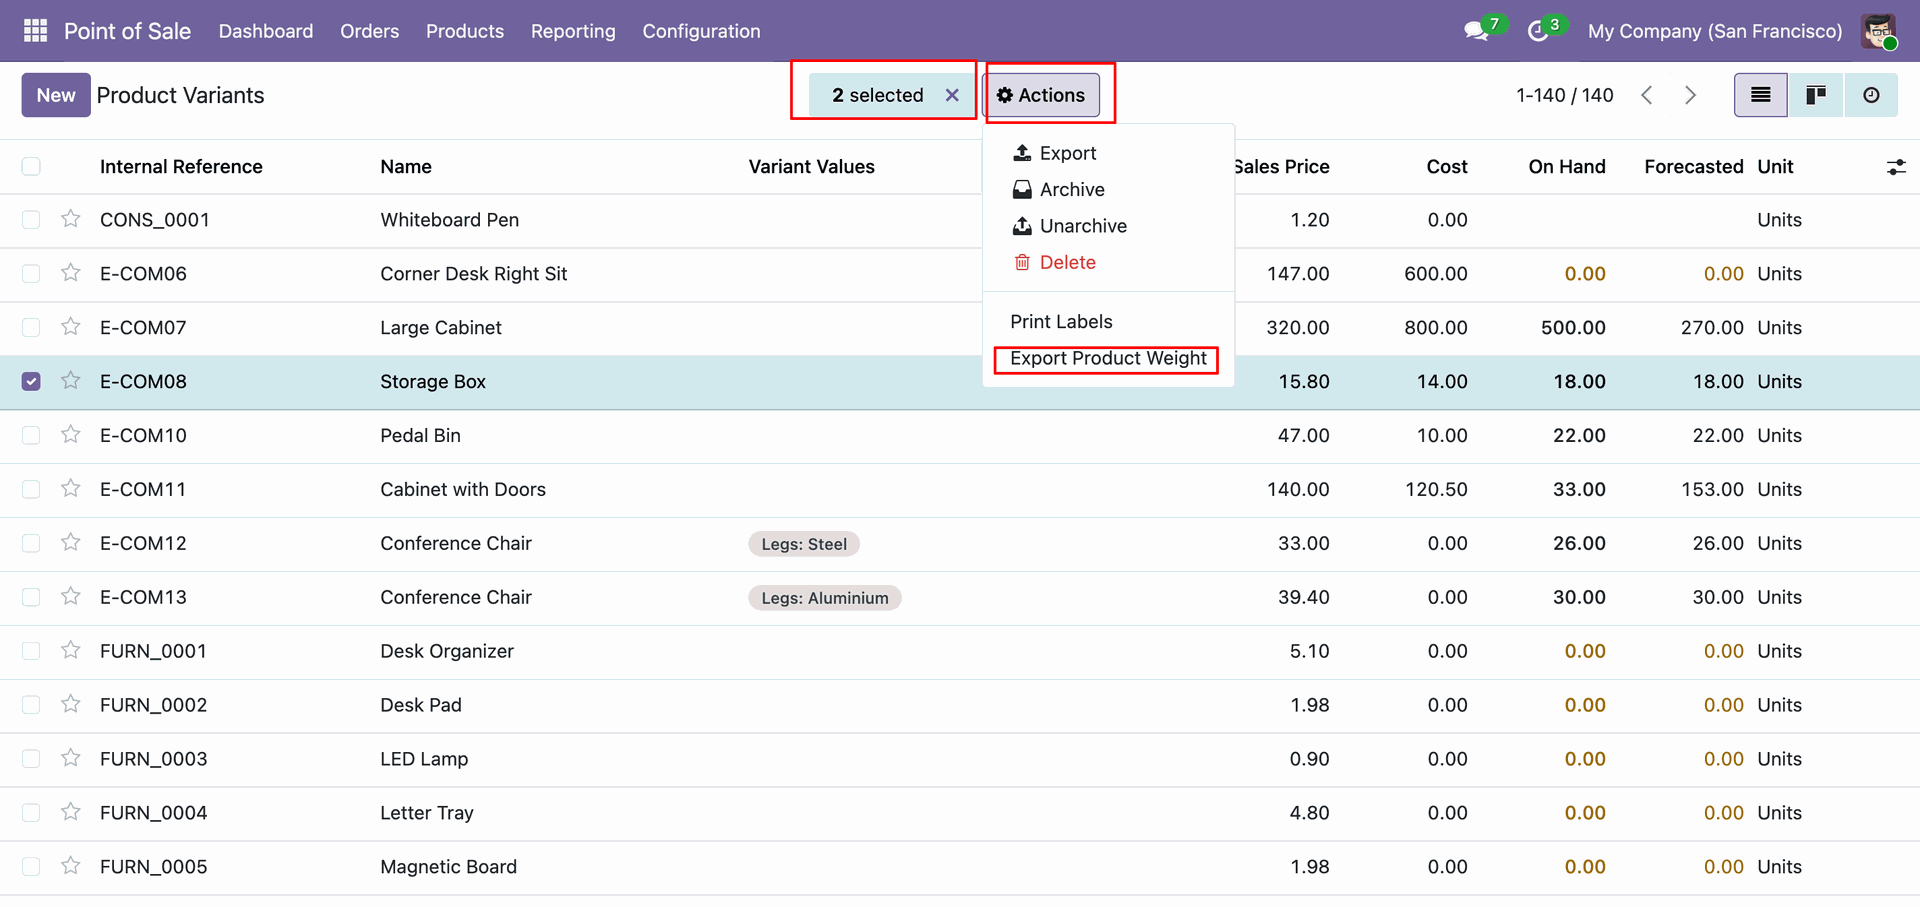Open the chat messages icon
The width and height of the screenshot is (1920, 907).
coord(1476,31)
